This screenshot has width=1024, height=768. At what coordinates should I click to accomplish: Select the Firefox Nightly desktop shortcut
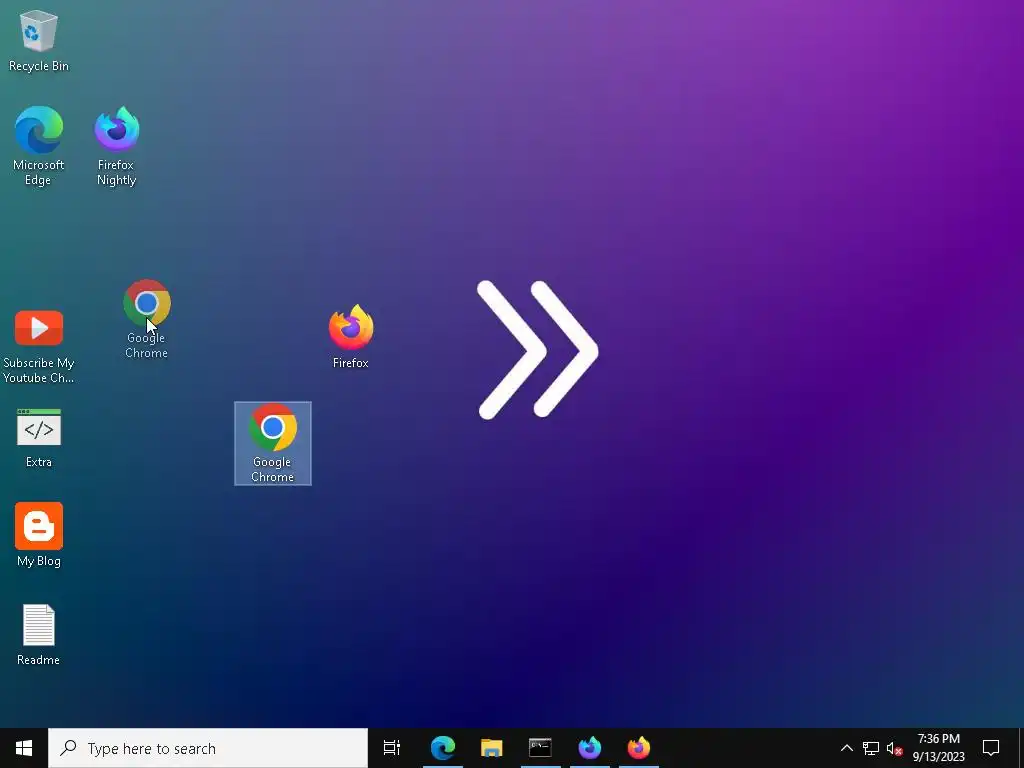pyautogui.click(x=116, y=146)
